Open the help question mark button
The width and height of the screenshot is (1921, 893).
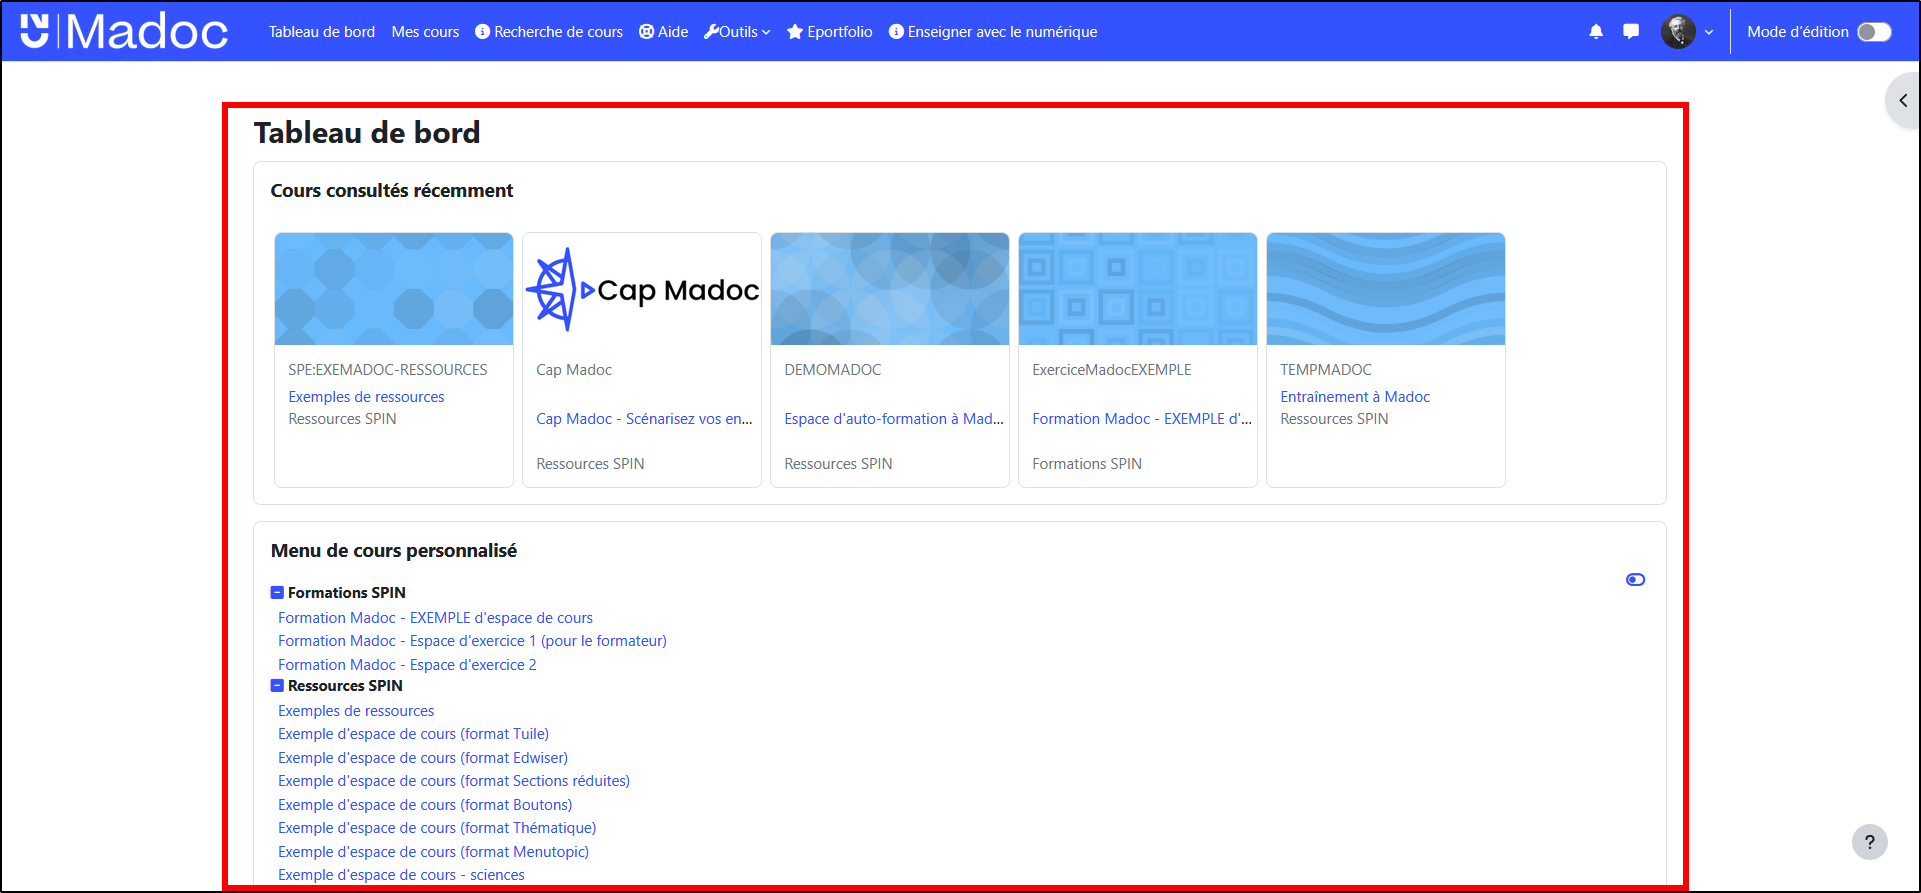pyautogui.click(x=1869, y=842)
